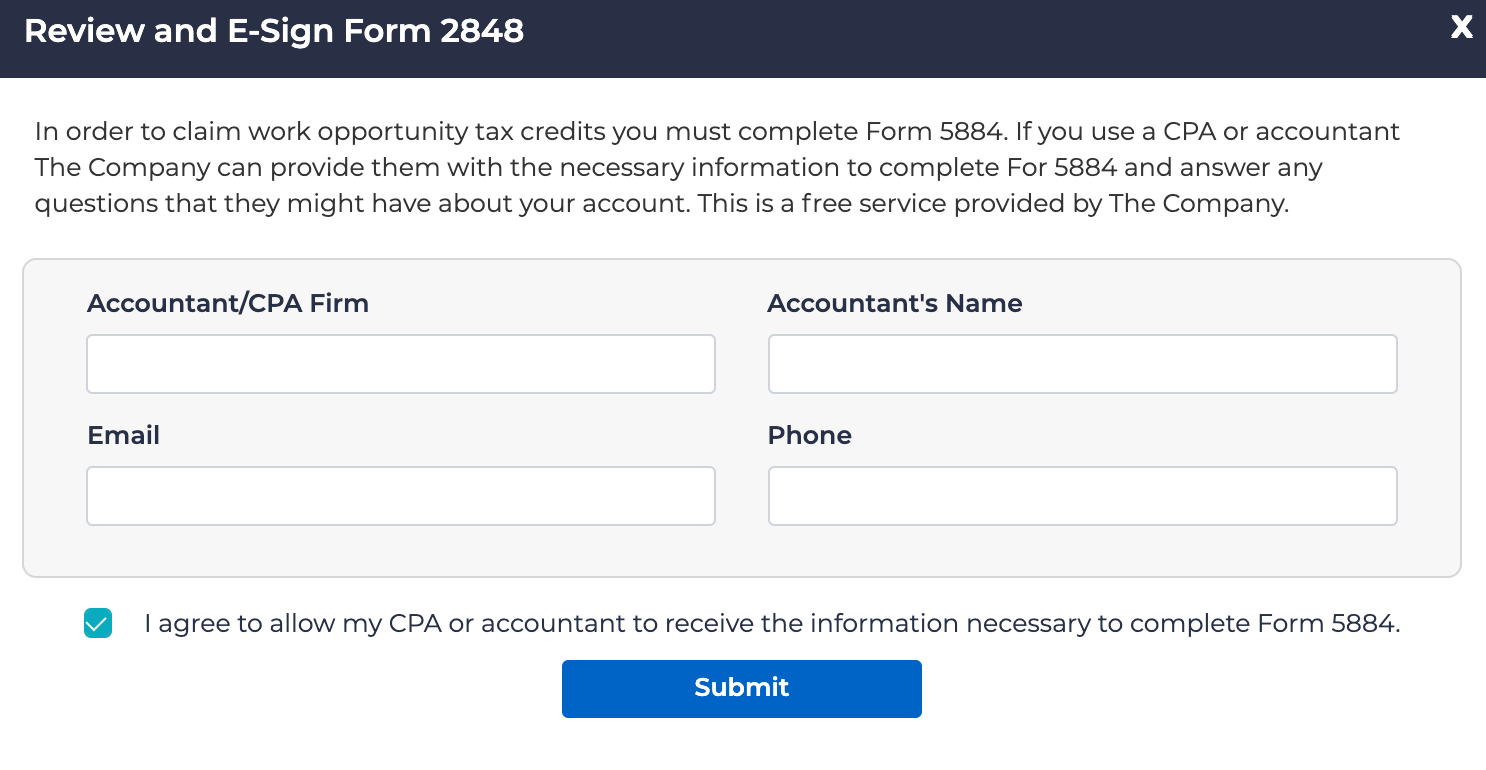Click the "Accountant/CPA Firm" field label
Viewport: 1486px width, 770px height.
(228, 303)
